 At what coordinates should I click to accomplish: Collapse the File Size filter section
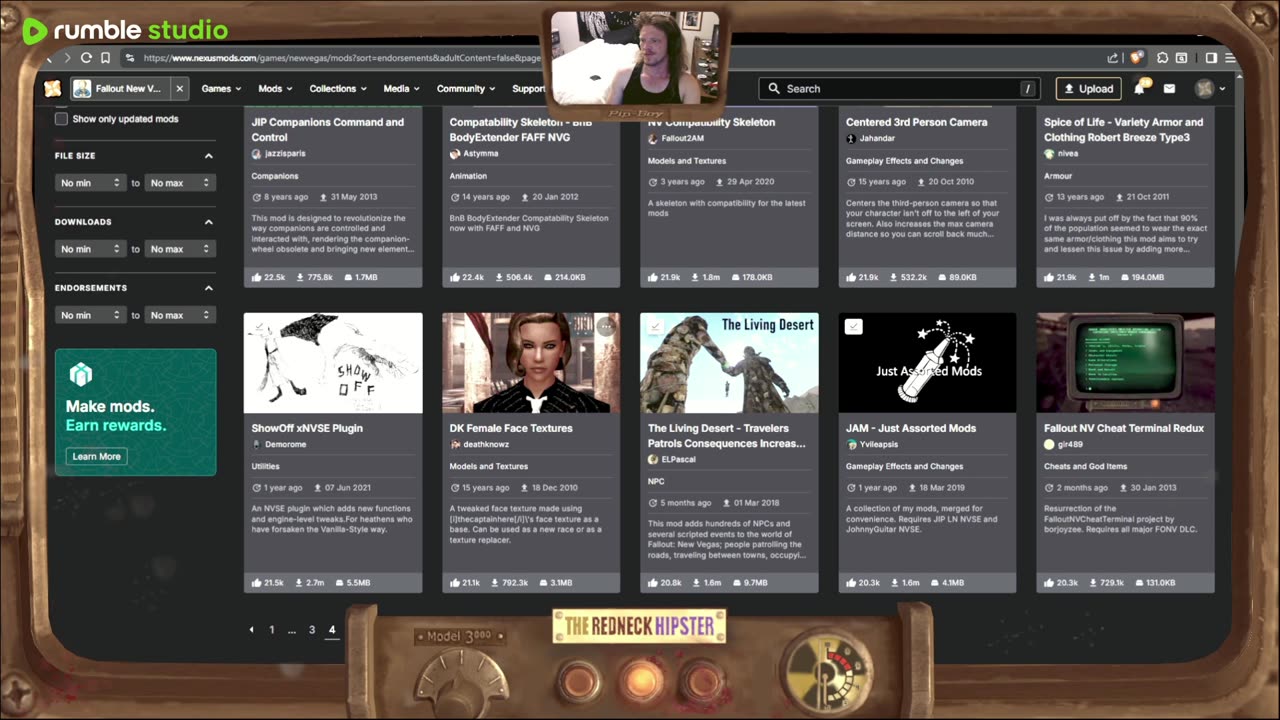click(x=208, y=156)
